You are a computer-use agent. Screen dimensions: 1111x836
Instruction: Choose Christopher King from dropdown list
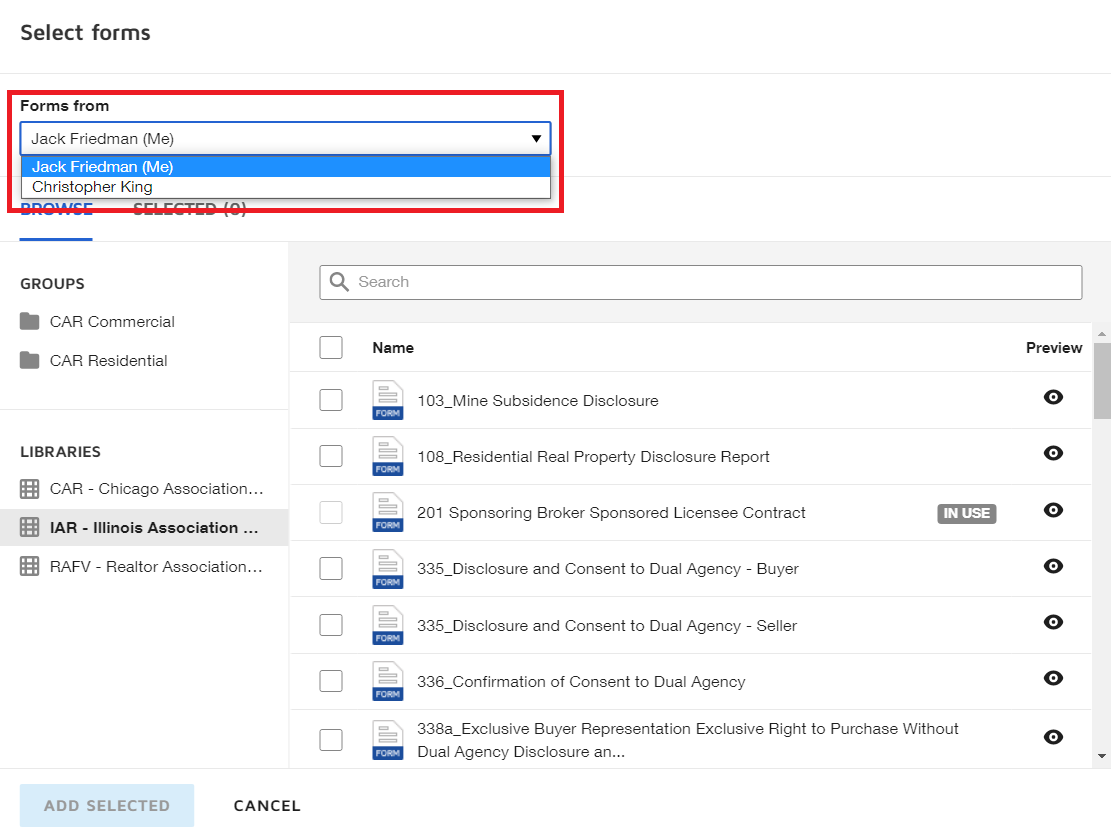click(92, 187)
